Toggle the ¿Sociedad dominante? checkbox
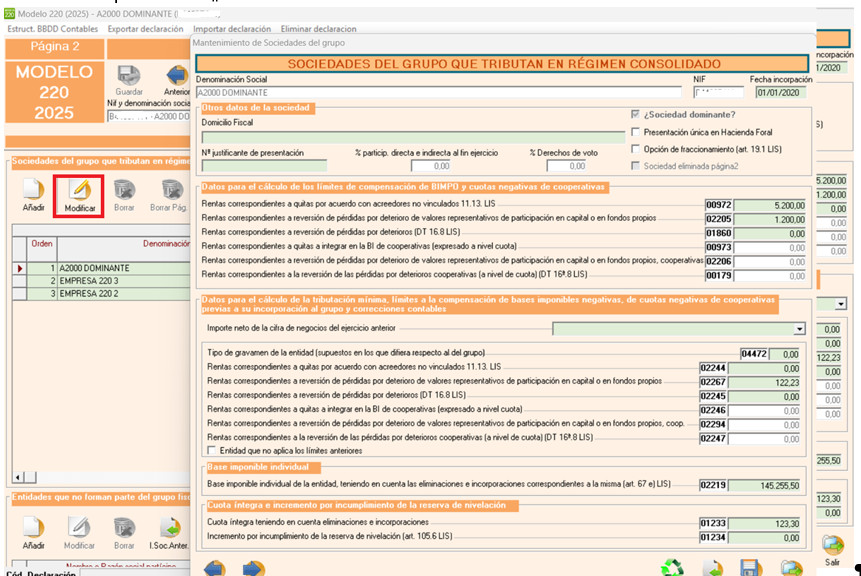The width and height of the screenshot is (861, 576). tap(635, 114)
